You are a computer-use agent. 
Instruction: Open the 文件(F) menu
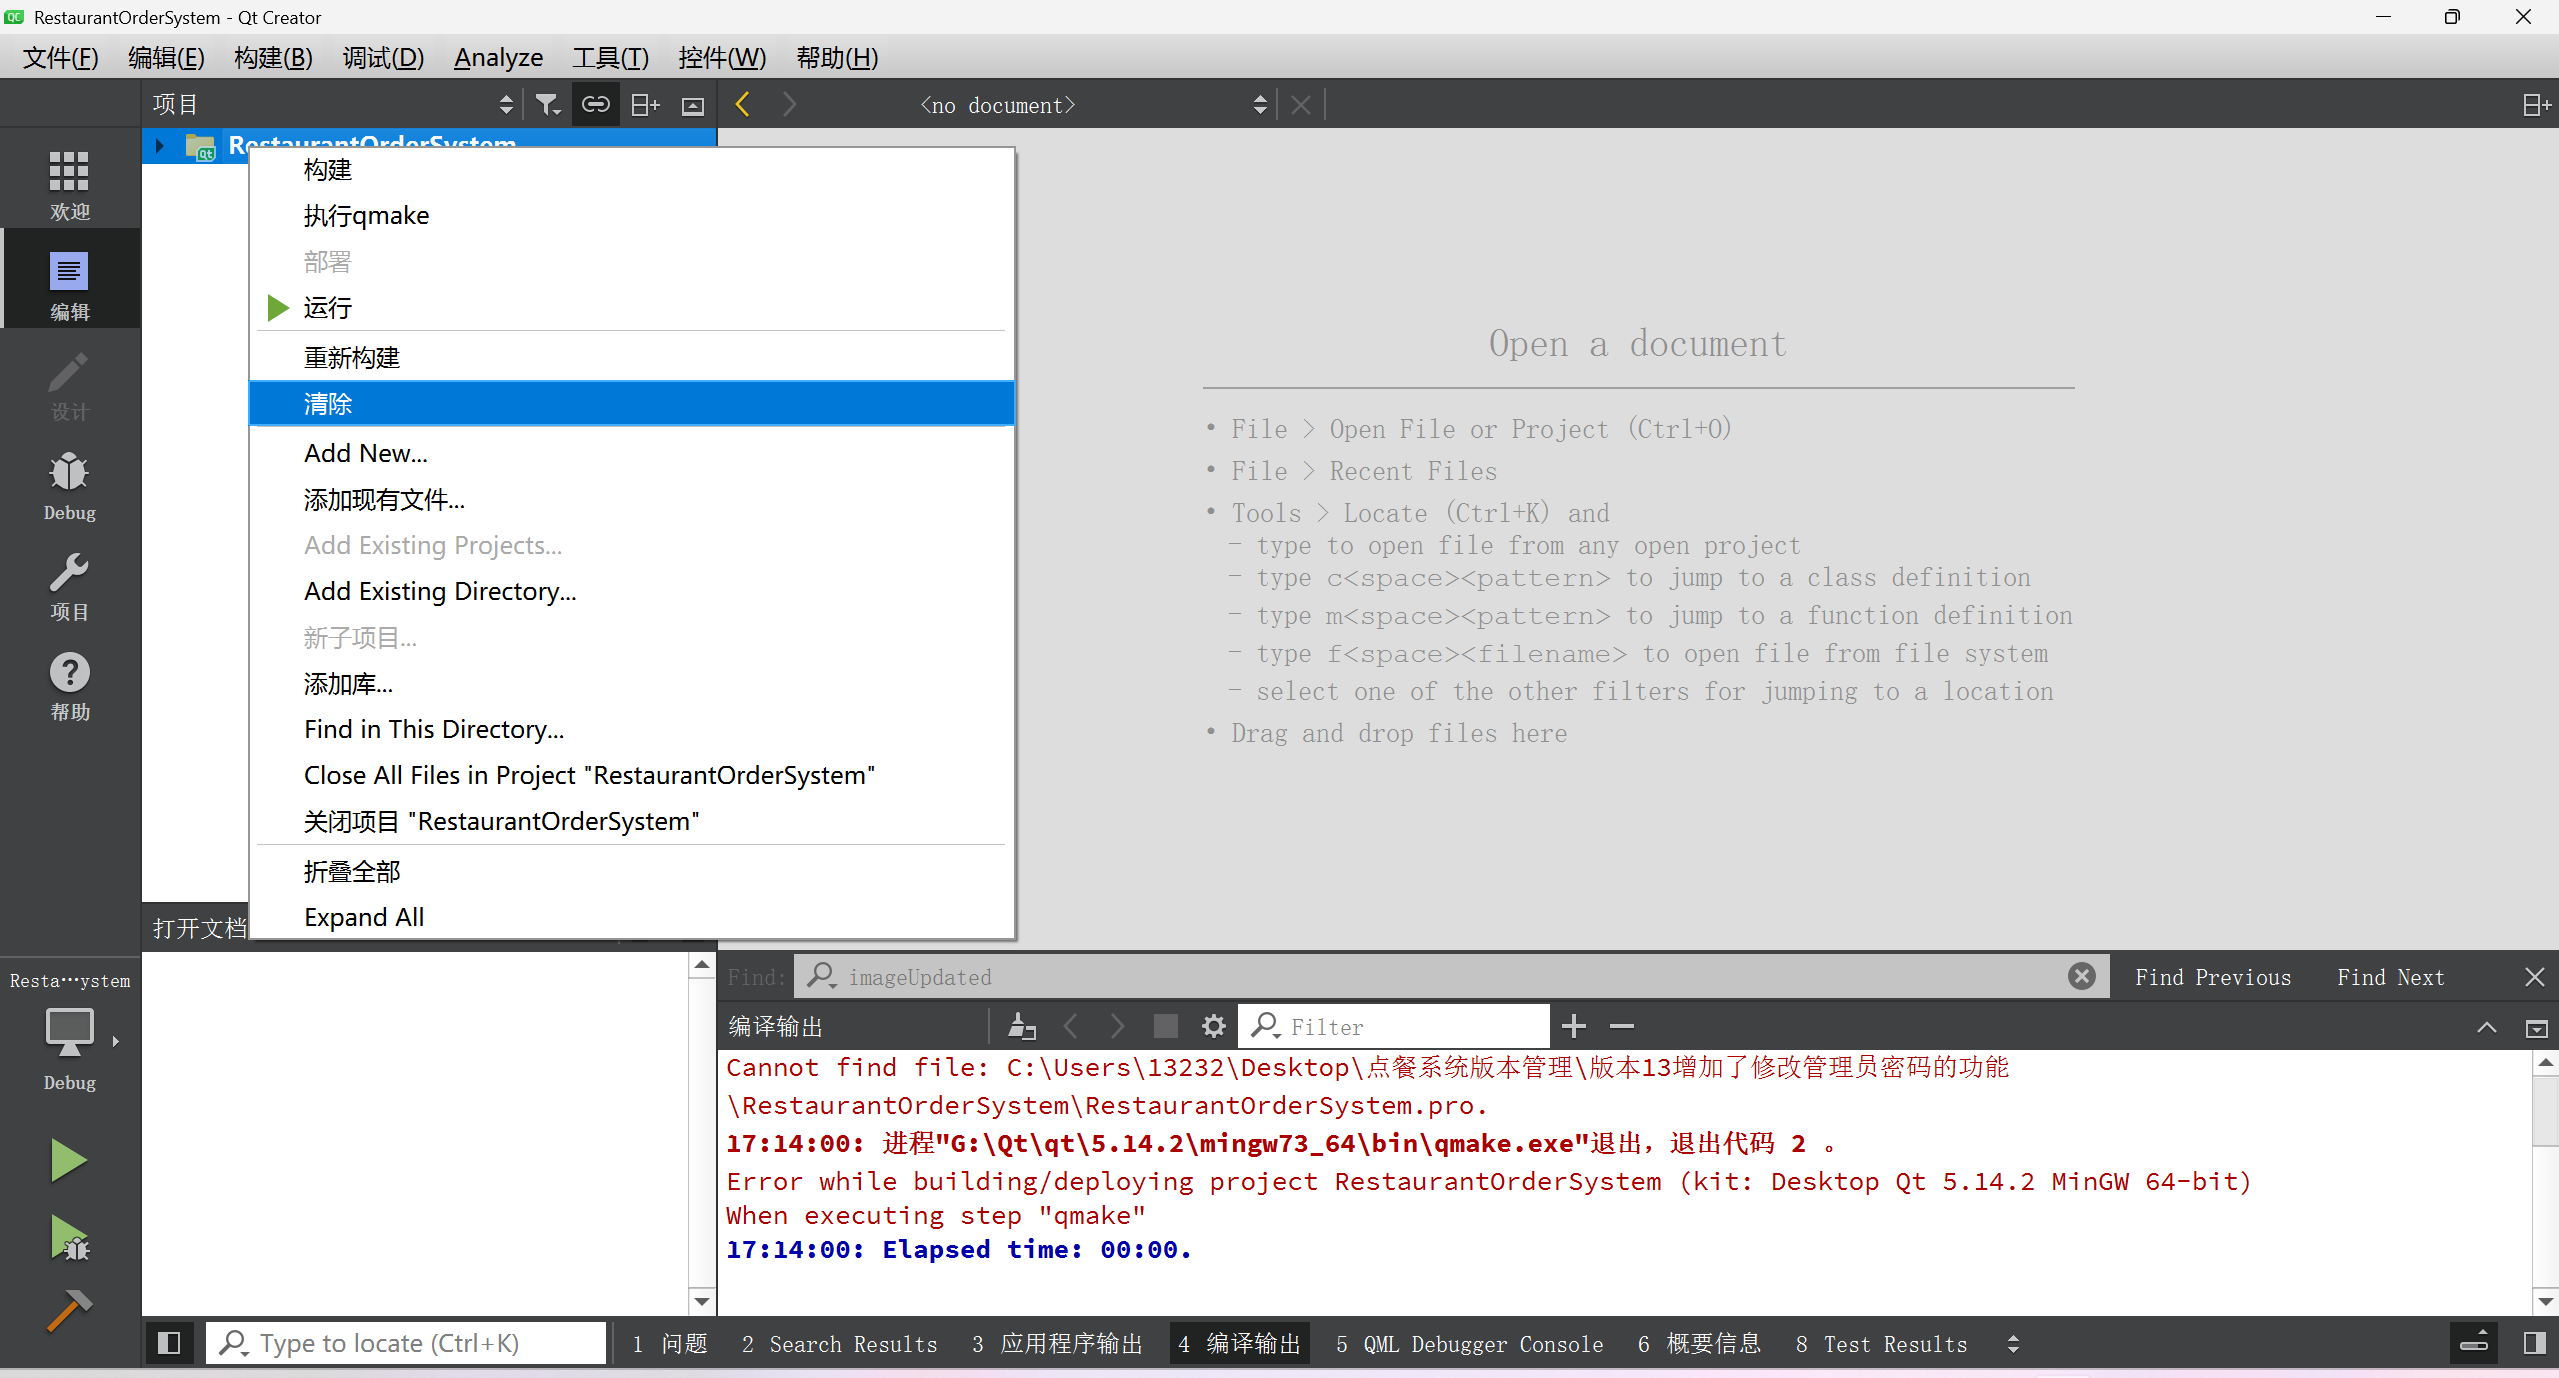coord(61,57)
